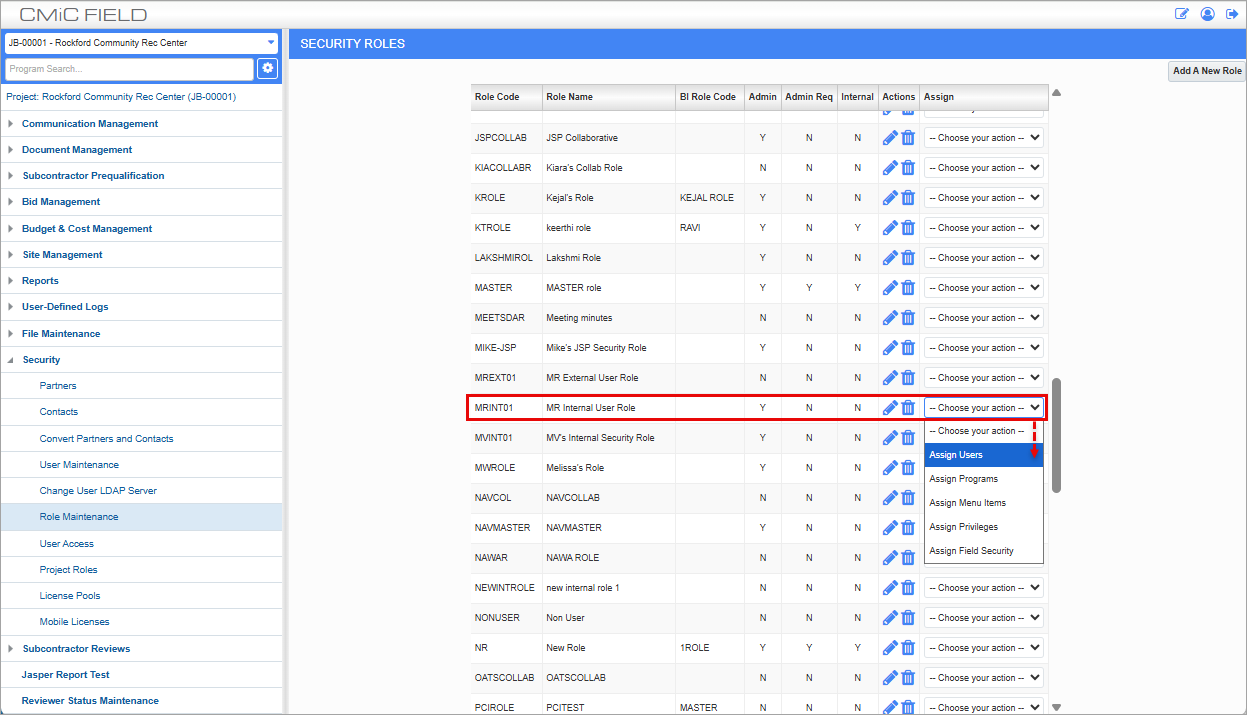Open the action dropdown for the KTROLE row
Screen dimensions: 1247x715
tap(983, 228)
